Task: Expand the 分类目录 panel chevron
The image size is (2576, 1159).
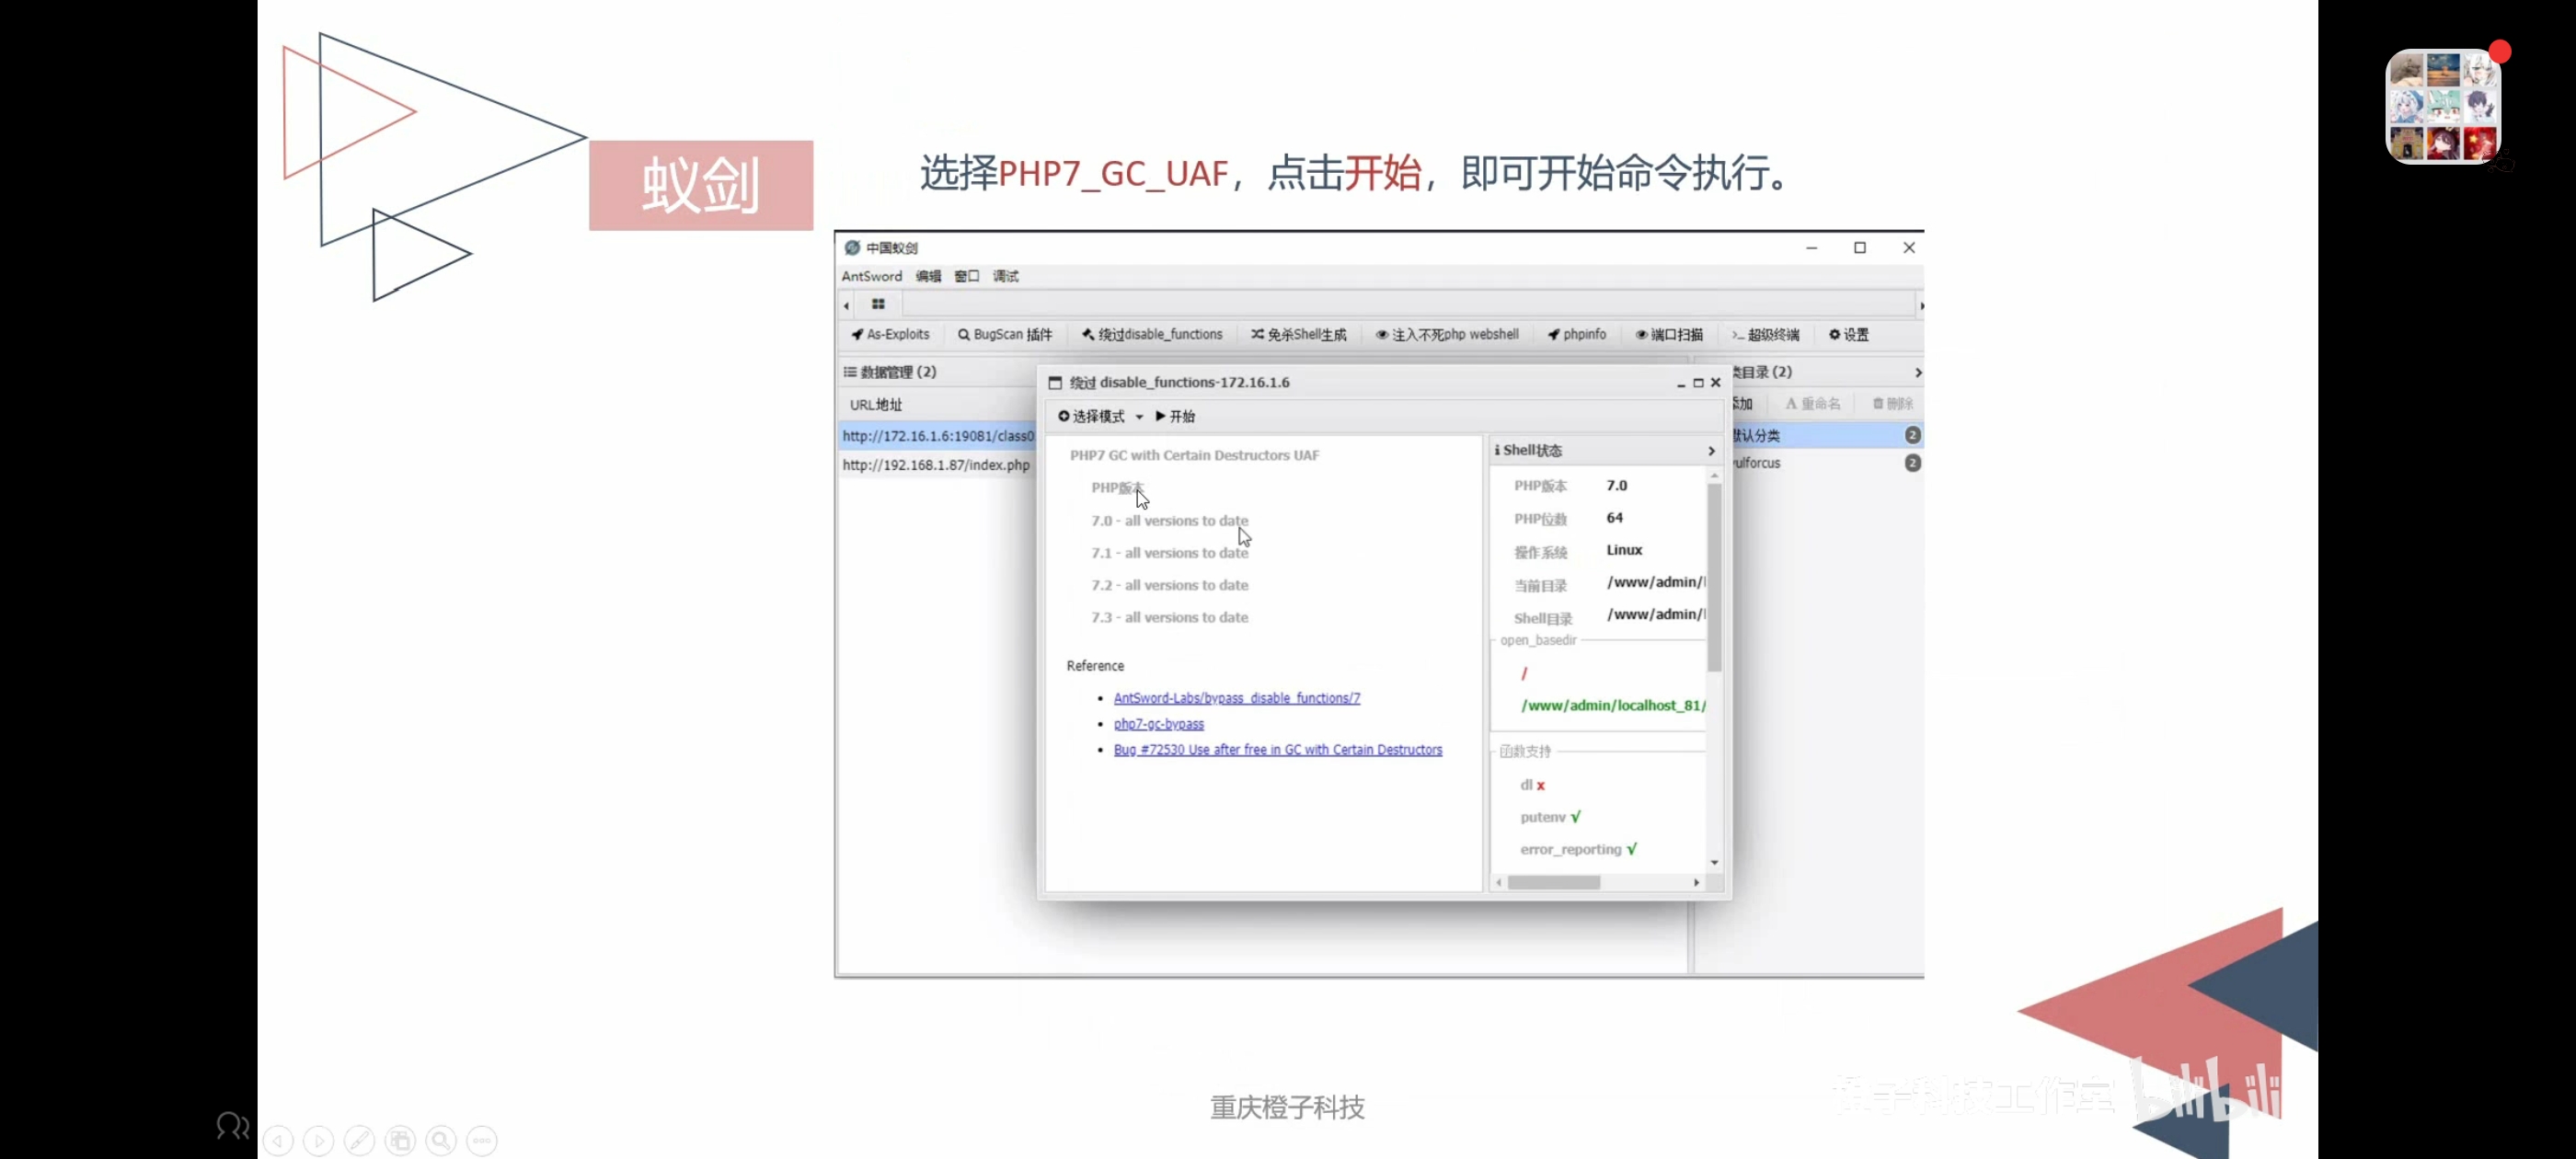Action: pyautogui.click(x=1917, y=371)
